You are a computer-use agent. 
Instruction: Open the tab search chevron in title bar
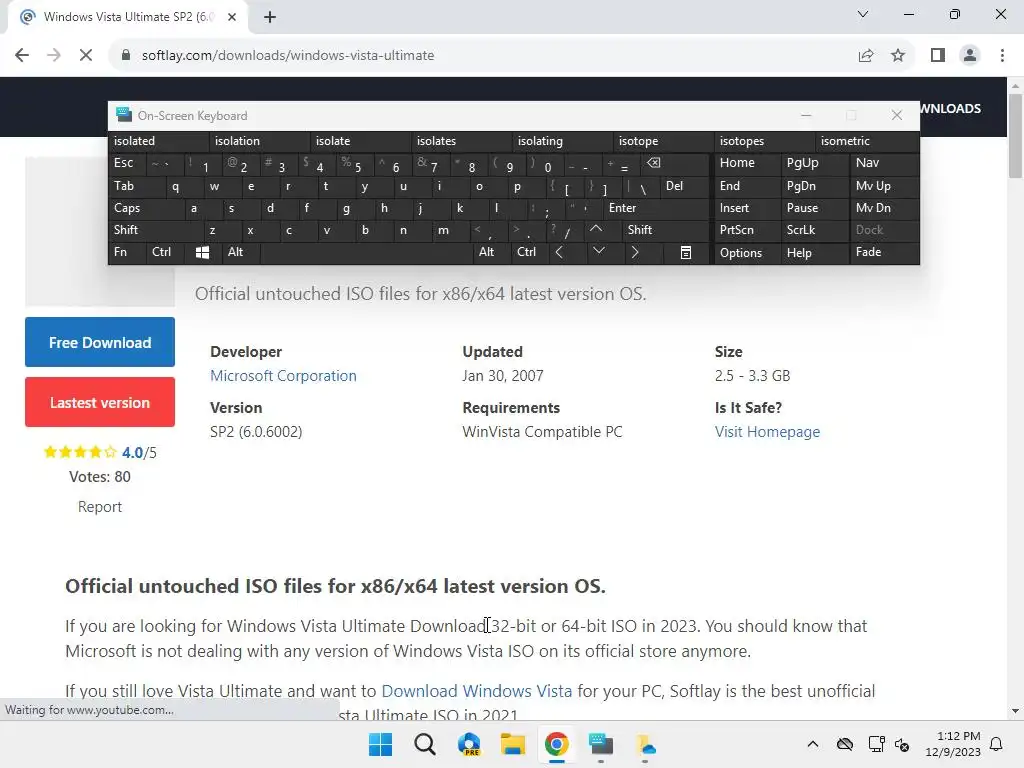(x=863, y=14)
